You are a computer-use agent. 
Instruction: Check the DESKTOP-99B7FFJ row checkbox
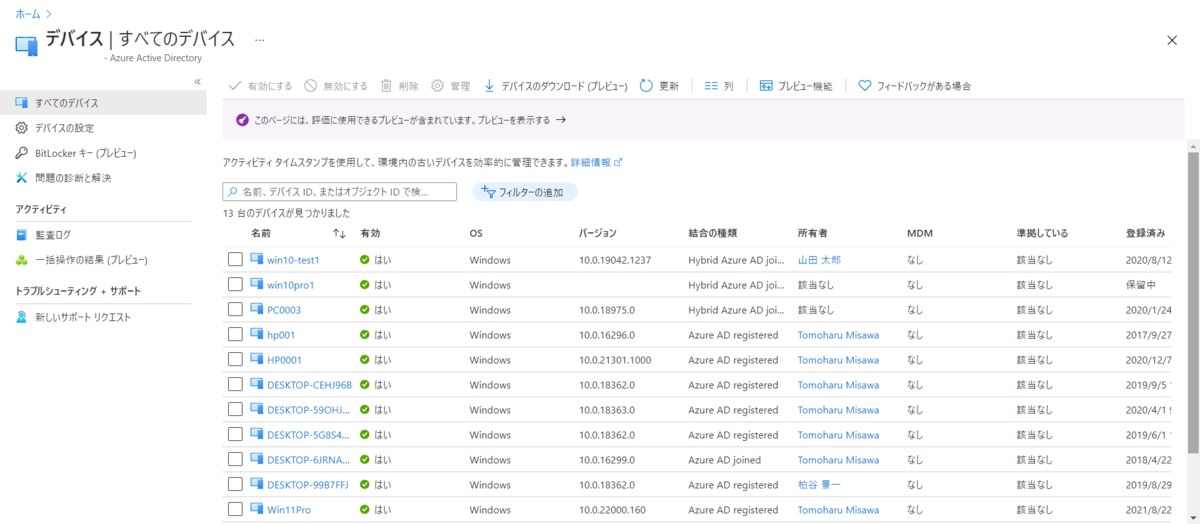[x=235, y=484]
